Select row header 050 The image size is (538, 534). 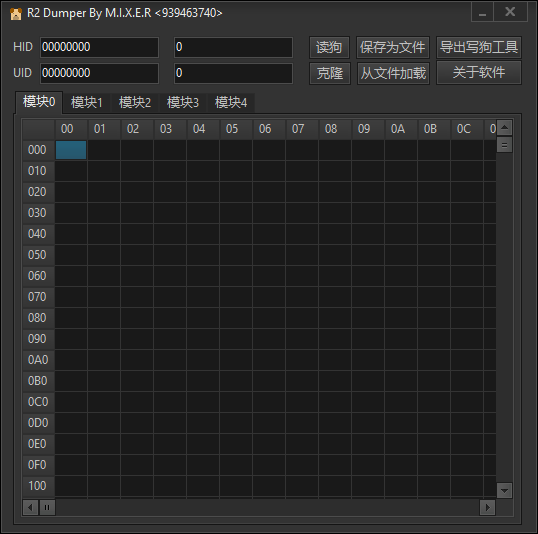click(38, 255)
